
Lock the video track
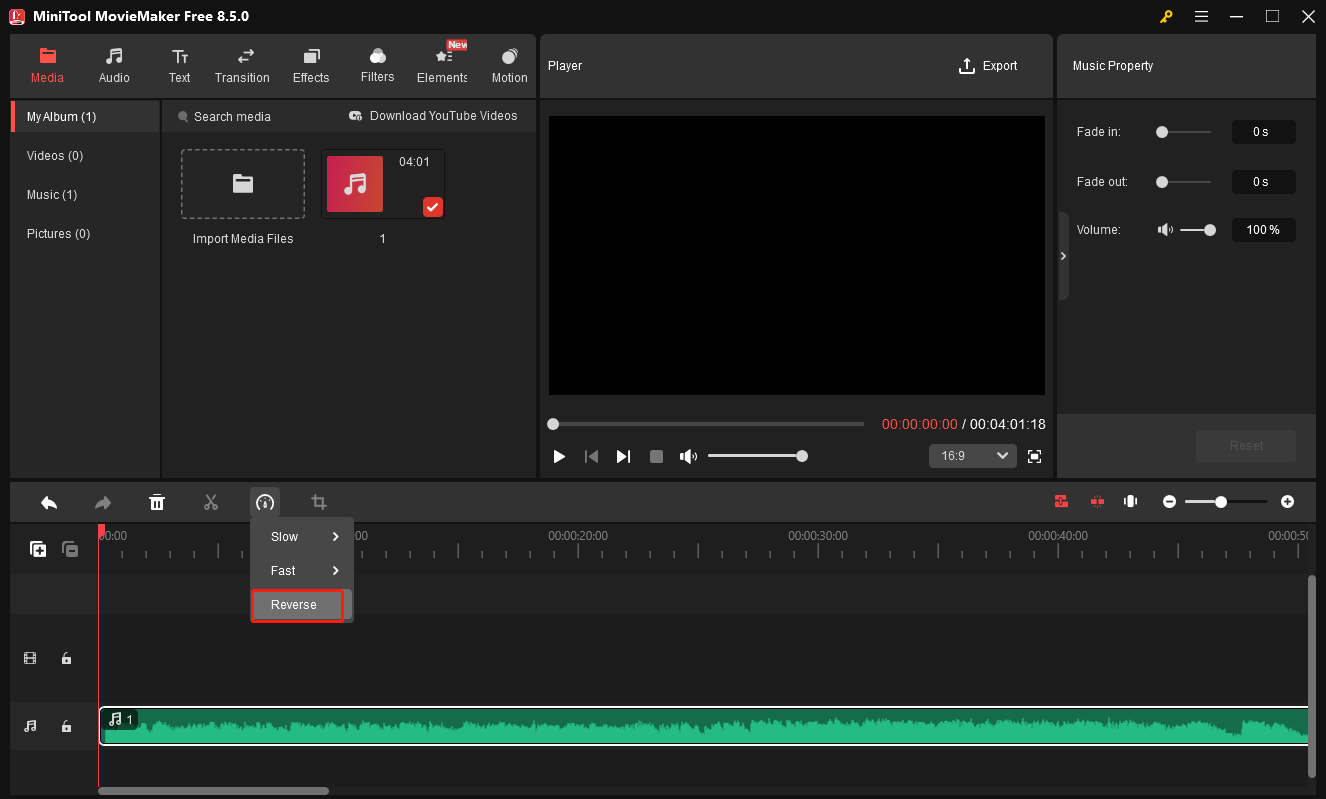click(x=66, y=658)
